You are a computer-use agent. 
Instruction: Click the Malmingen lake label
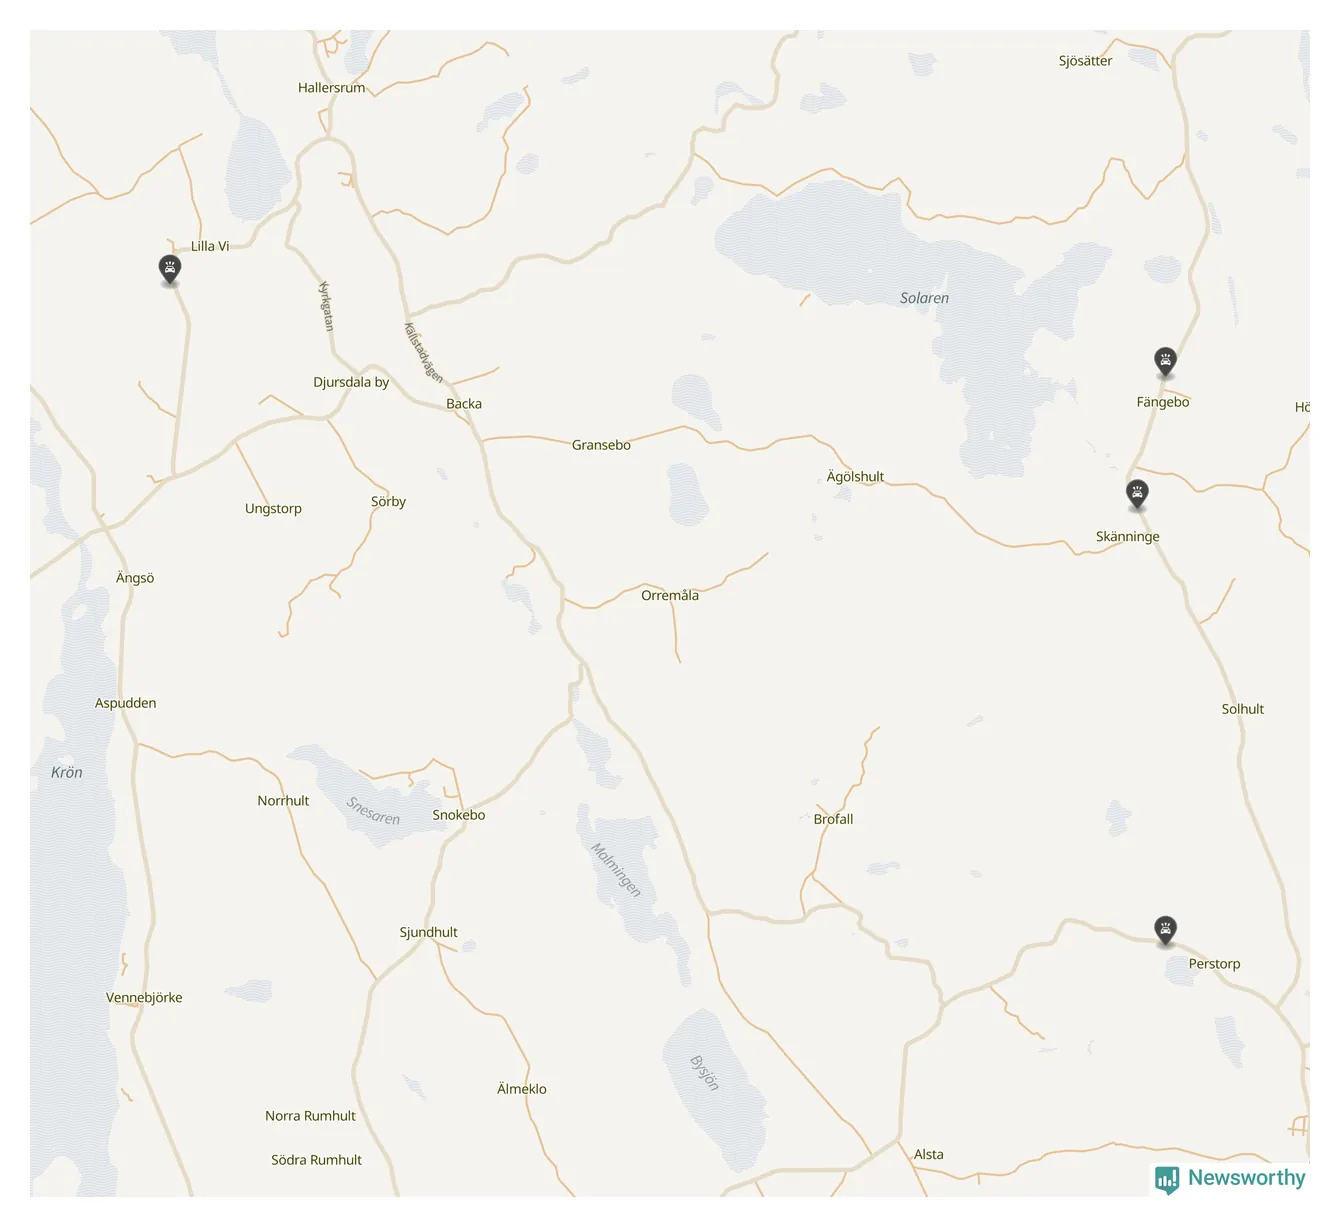(615, 870)
